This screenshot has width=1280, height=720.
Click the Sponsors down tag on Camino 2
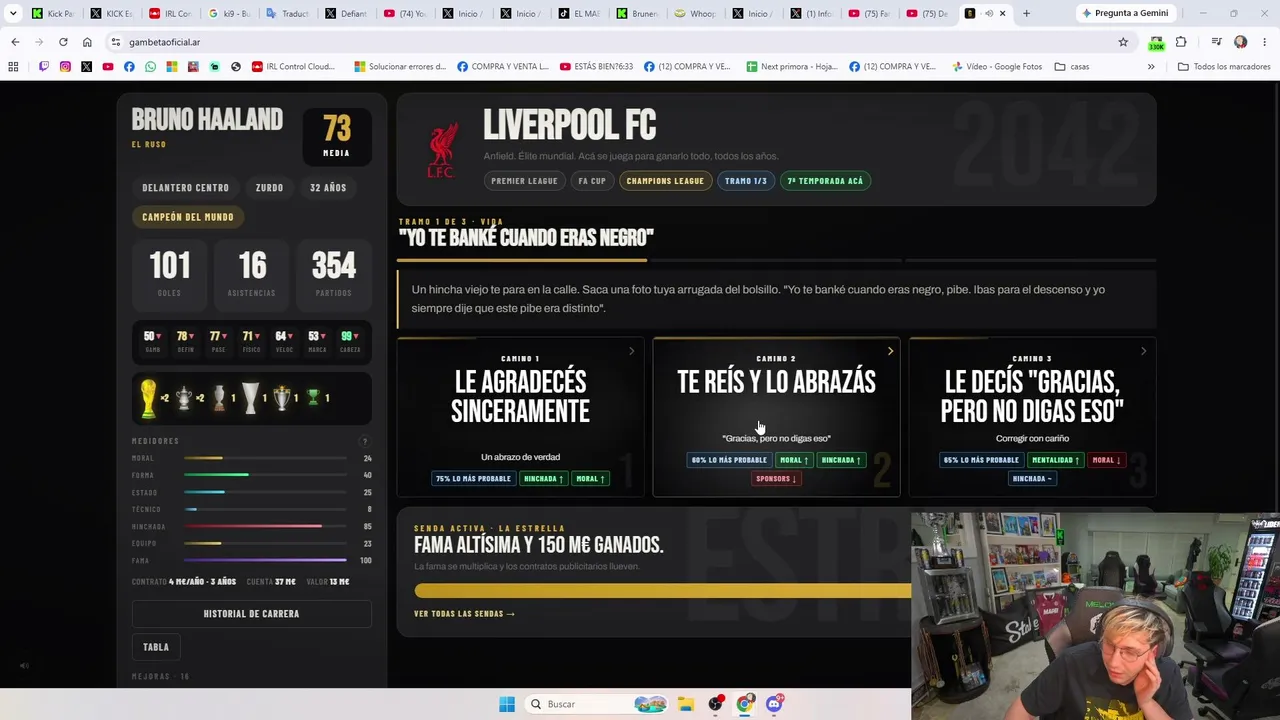click(776, 479)
